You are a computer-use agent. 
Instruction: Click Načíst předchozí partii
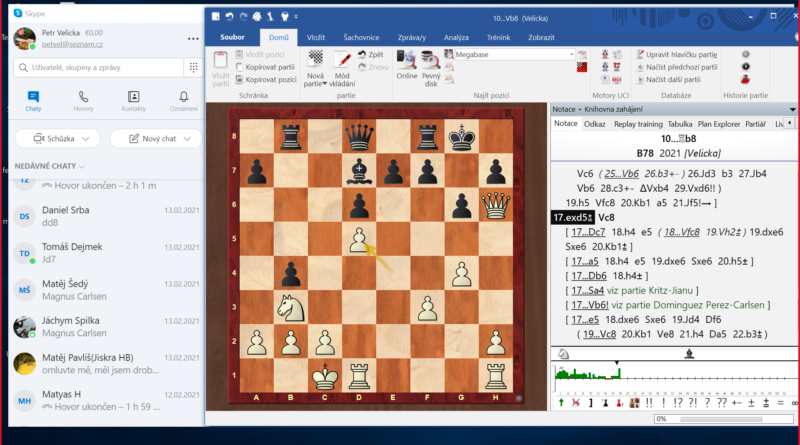(x=677, y=67)
